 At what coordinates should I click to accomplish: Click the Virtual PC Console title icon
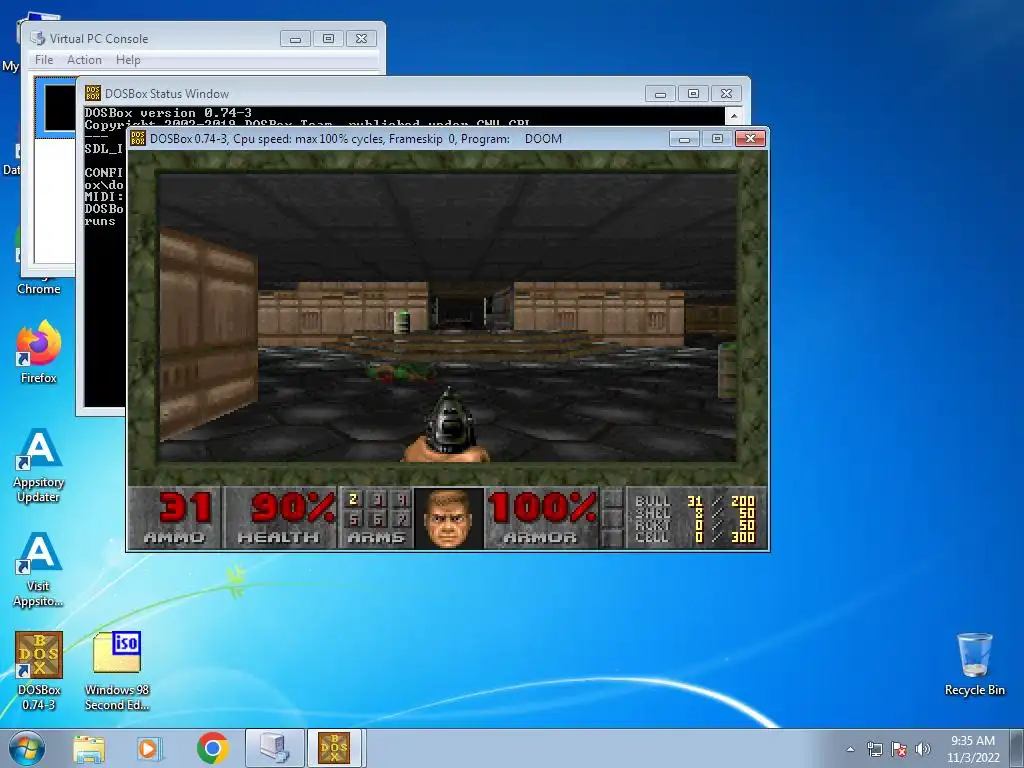click(38, 39)
